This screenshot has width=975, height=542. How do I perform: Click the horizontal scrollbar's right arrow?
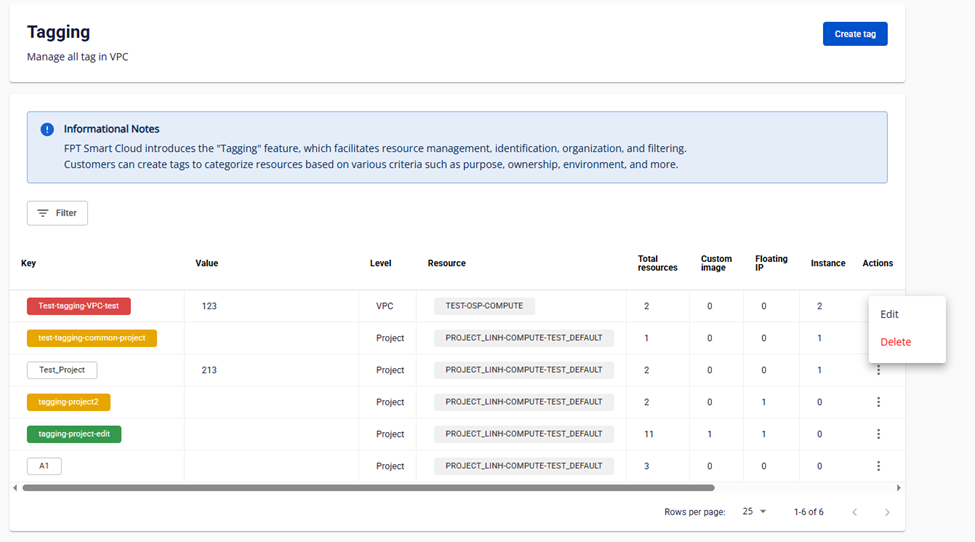pos(898,488)
